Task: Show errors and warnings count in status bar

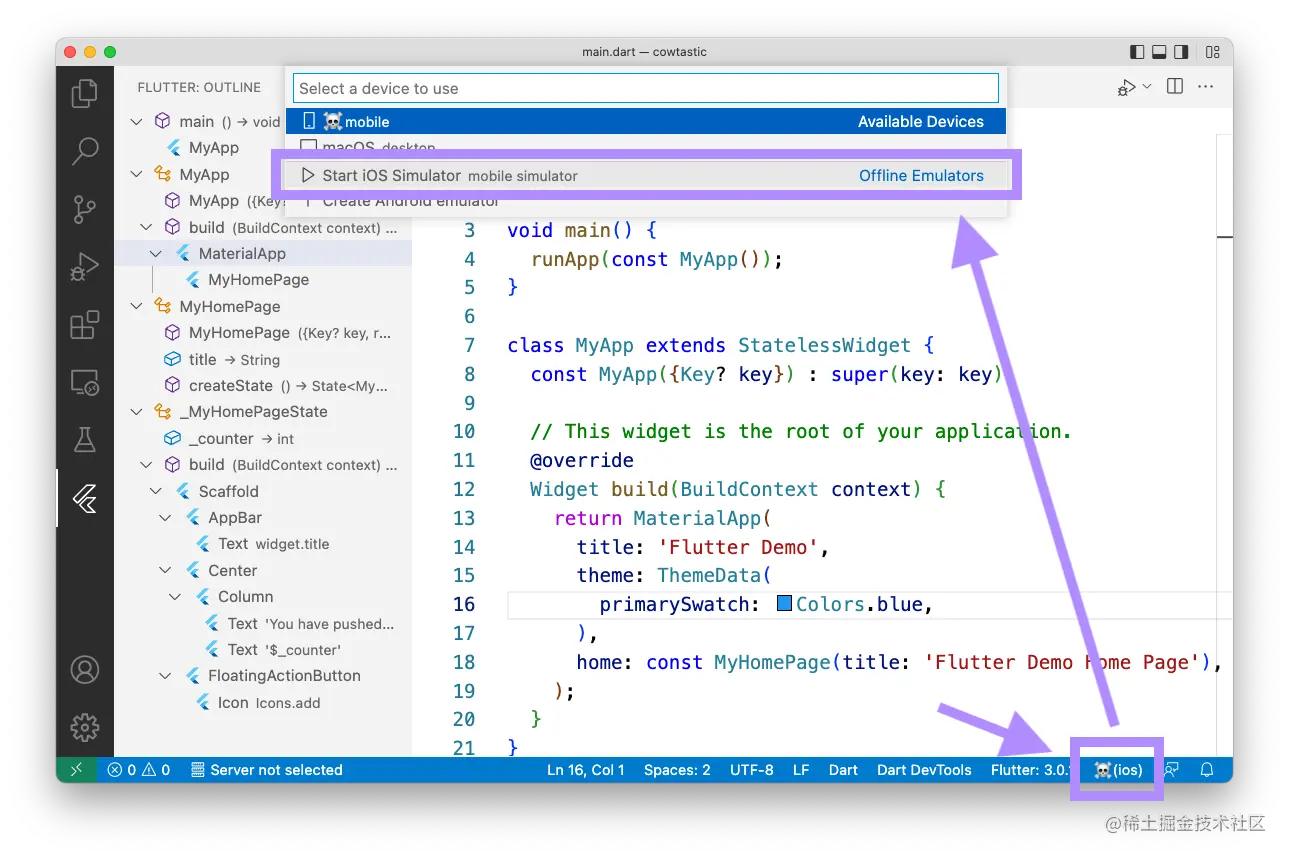Action: click(139, 770)
